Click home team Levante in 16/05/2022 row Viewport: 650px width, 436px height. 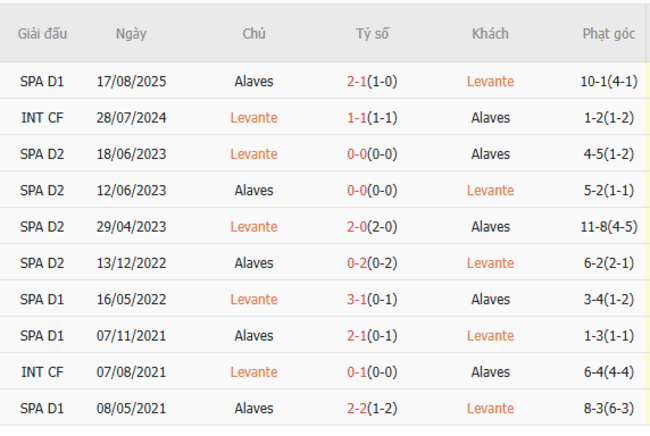click(253, 299)
